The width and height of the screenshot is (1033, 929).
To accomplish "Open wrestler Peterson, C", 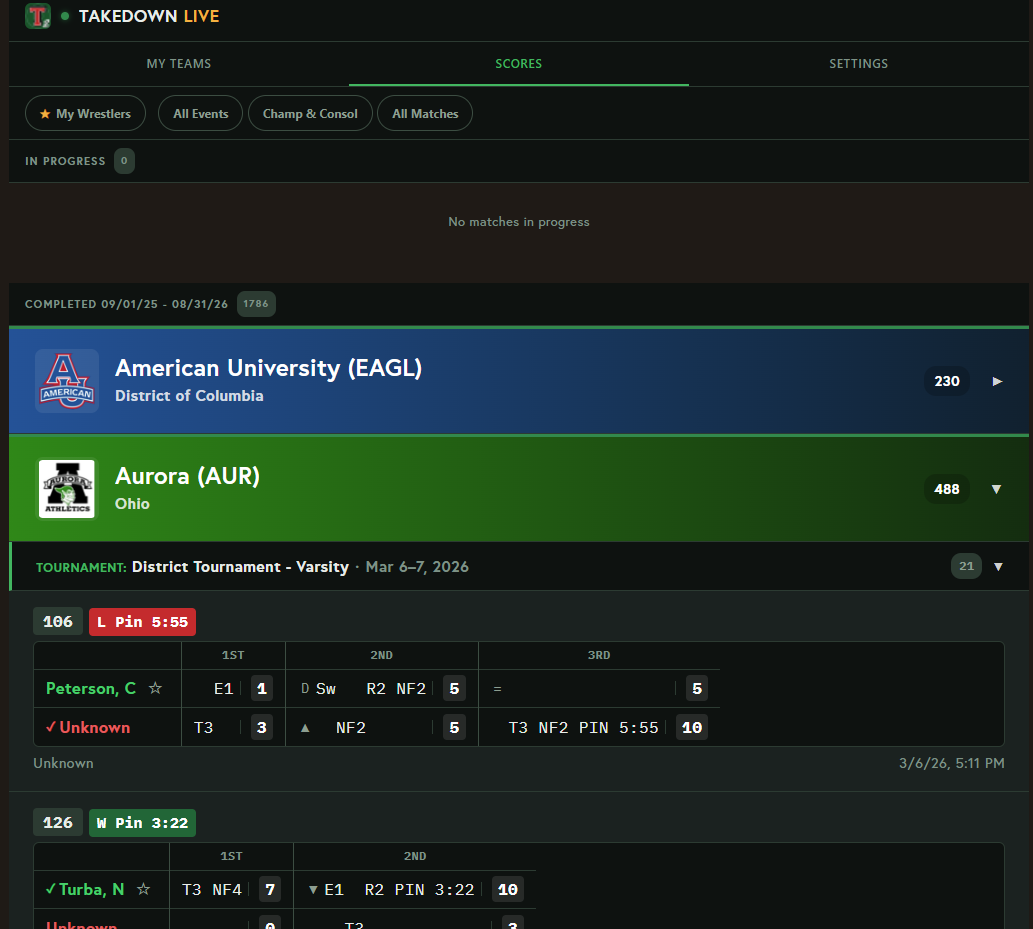I will (91, 689).
